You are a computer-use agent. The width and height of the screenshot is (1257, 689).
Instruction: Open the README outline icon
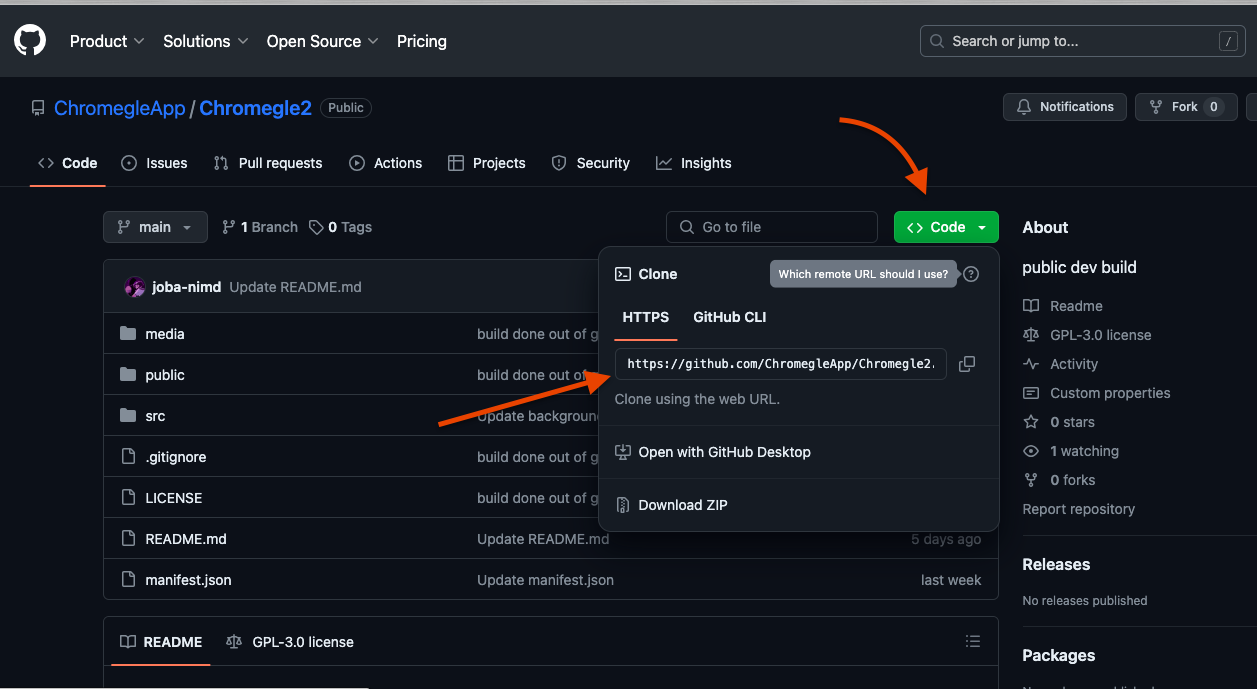coord(972,642)
